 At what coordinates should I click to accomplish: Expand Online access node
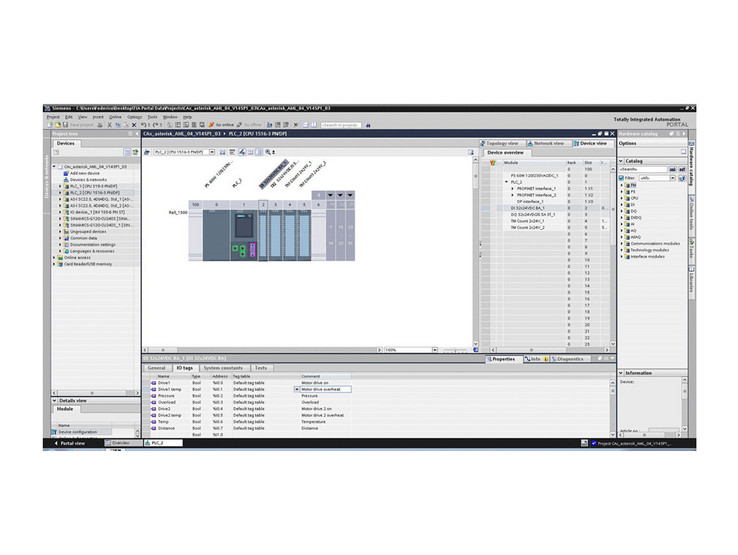[54, 257]
